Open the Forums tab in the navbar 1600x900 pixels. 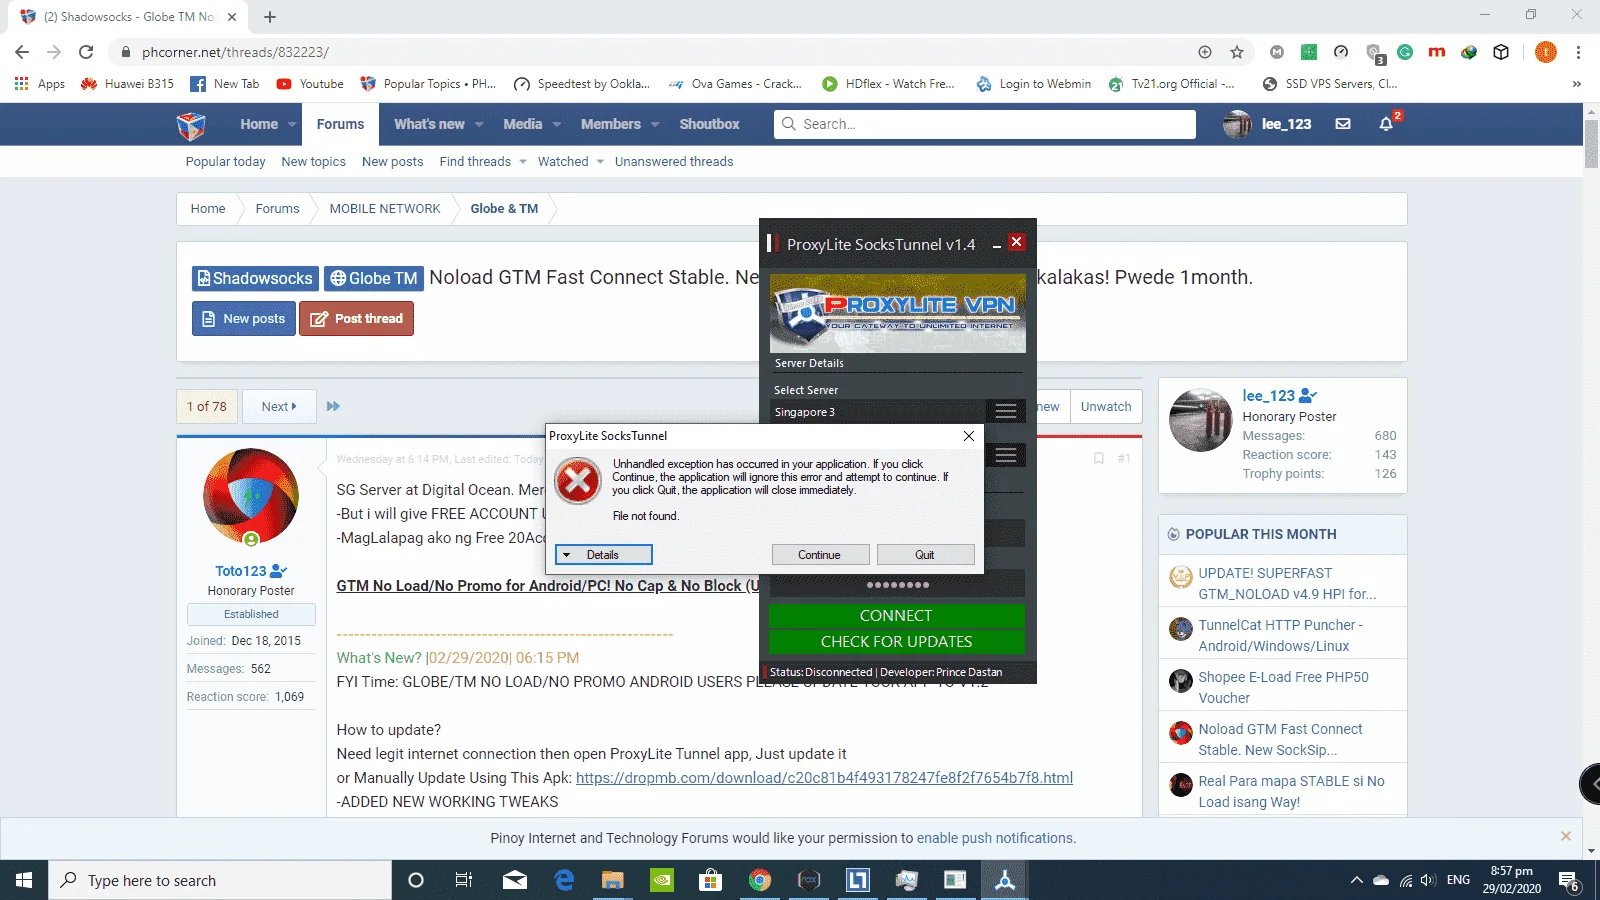(340, 124)
